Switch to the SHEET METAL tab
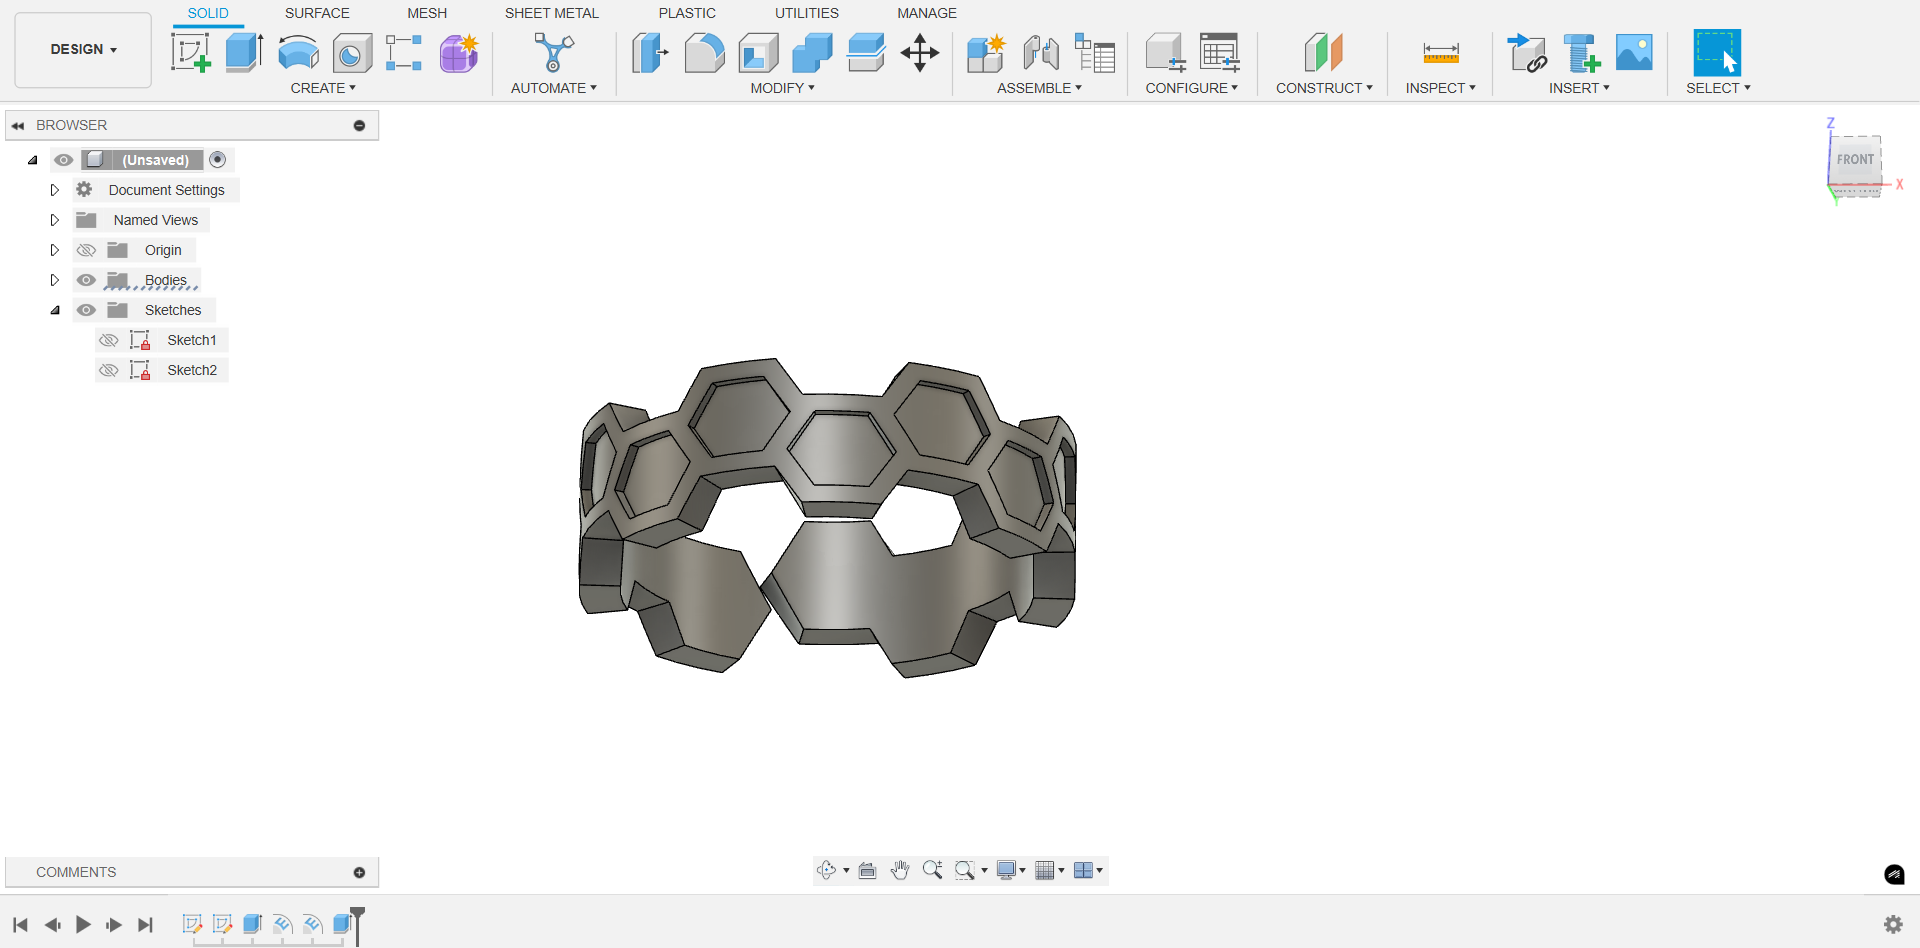This screenshot has width=1920, height=948. point(551,13)
